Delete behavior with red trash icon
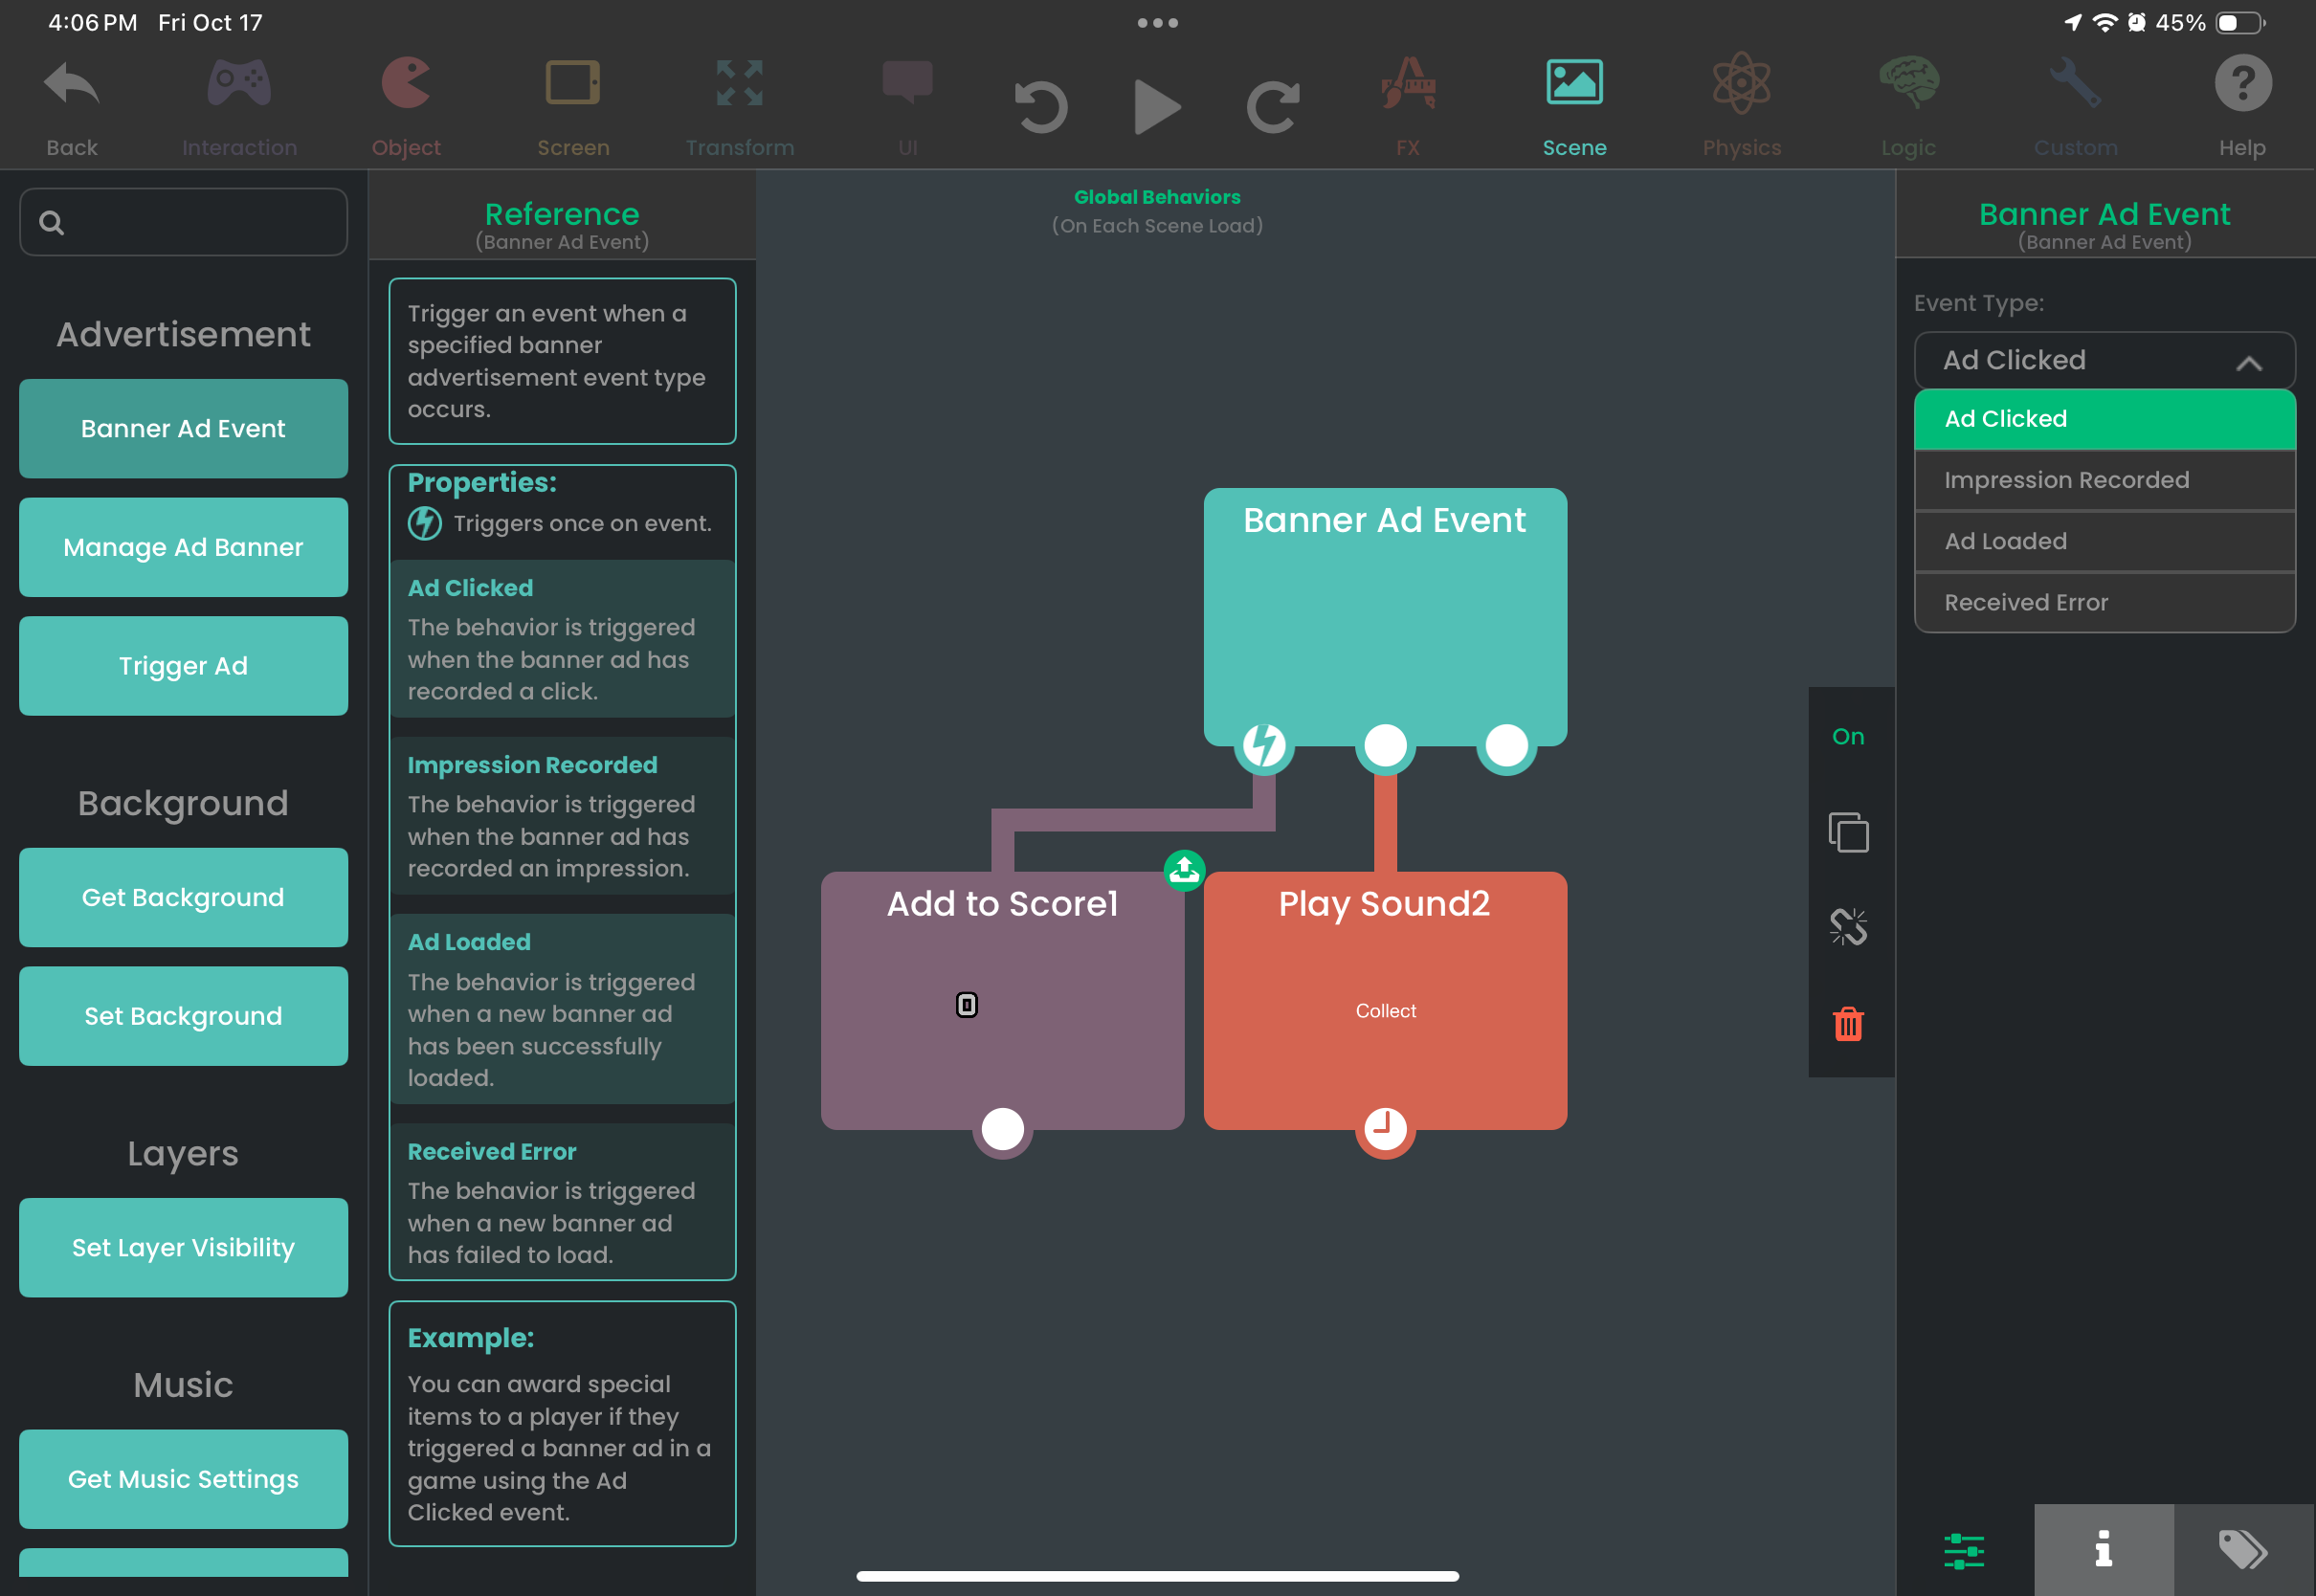Image resolution: width=2316 pixels, height=1596 pixels. click(1848, 1024)
